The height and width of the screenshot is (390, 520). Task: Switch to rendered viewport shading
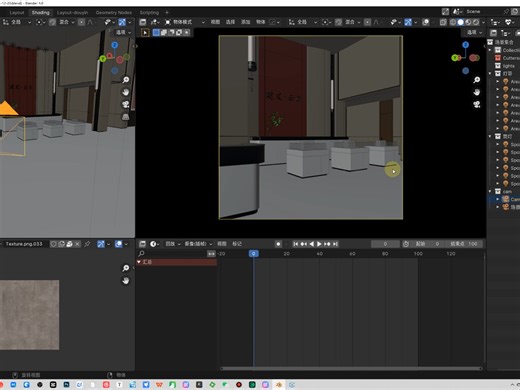tap(476, 22)
